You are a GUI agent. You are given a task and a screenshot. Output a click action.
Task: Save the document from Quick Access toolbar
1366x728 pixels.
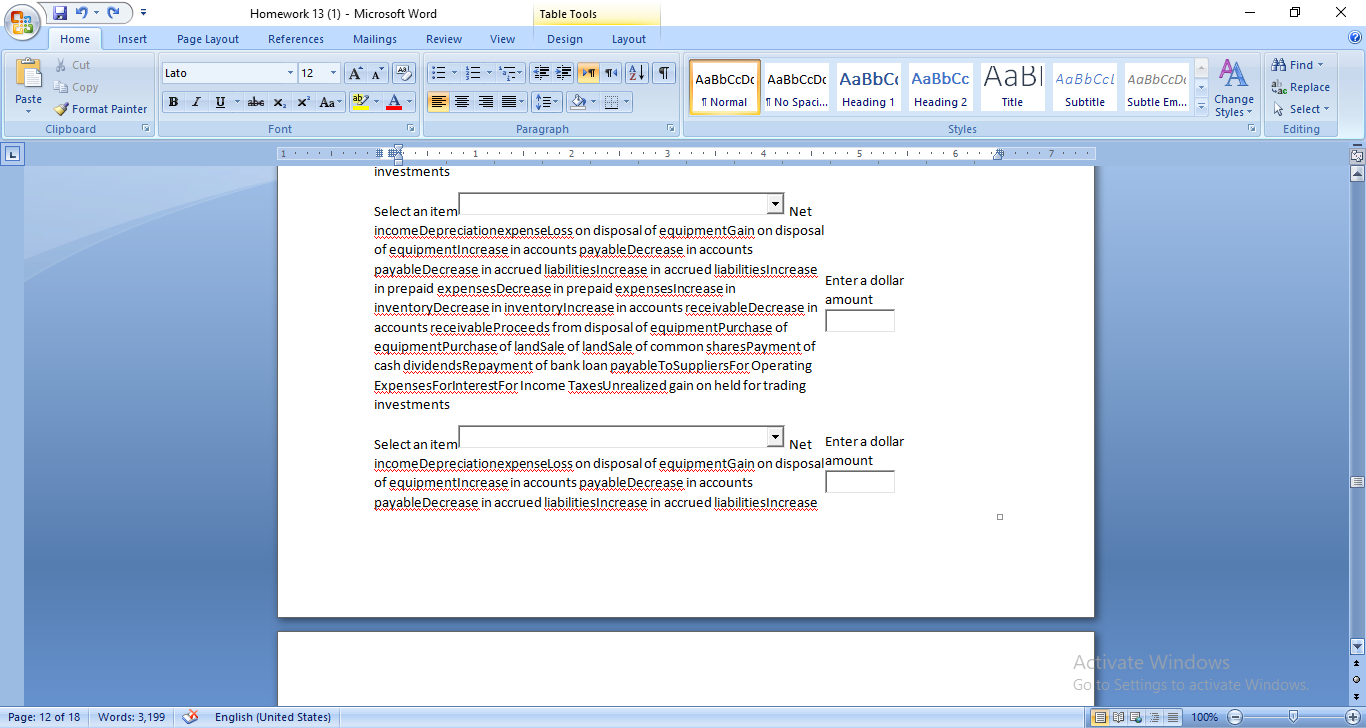click(60, 14)
